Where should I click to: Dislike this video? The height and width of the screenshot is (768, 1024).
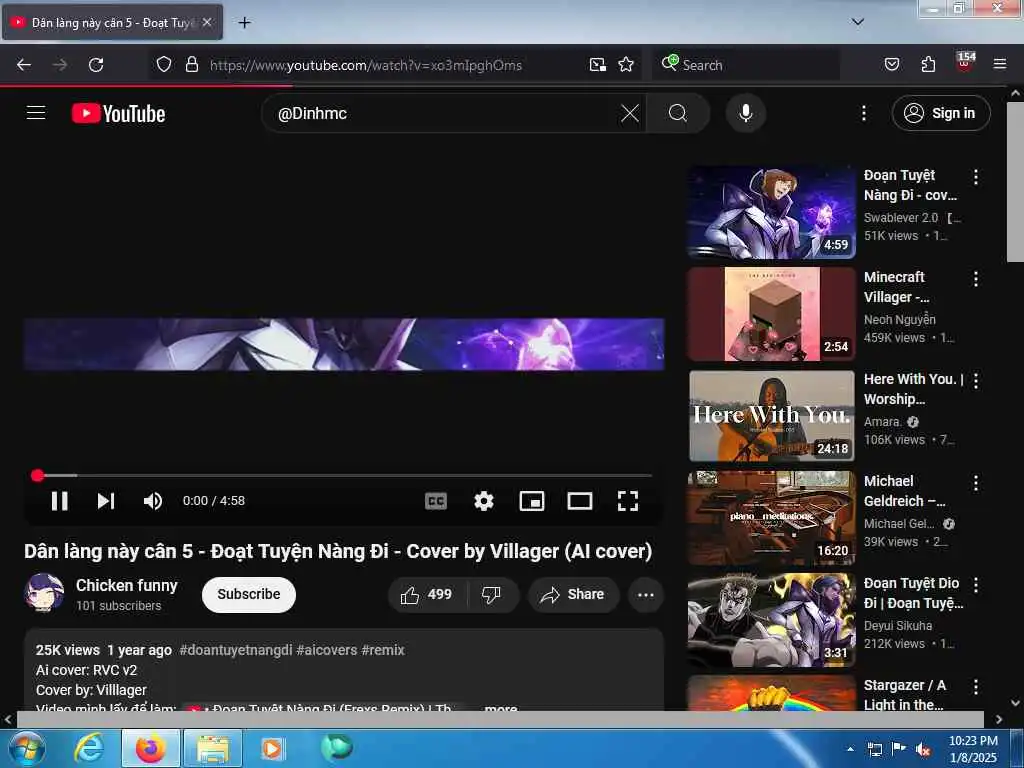(492, 594)
